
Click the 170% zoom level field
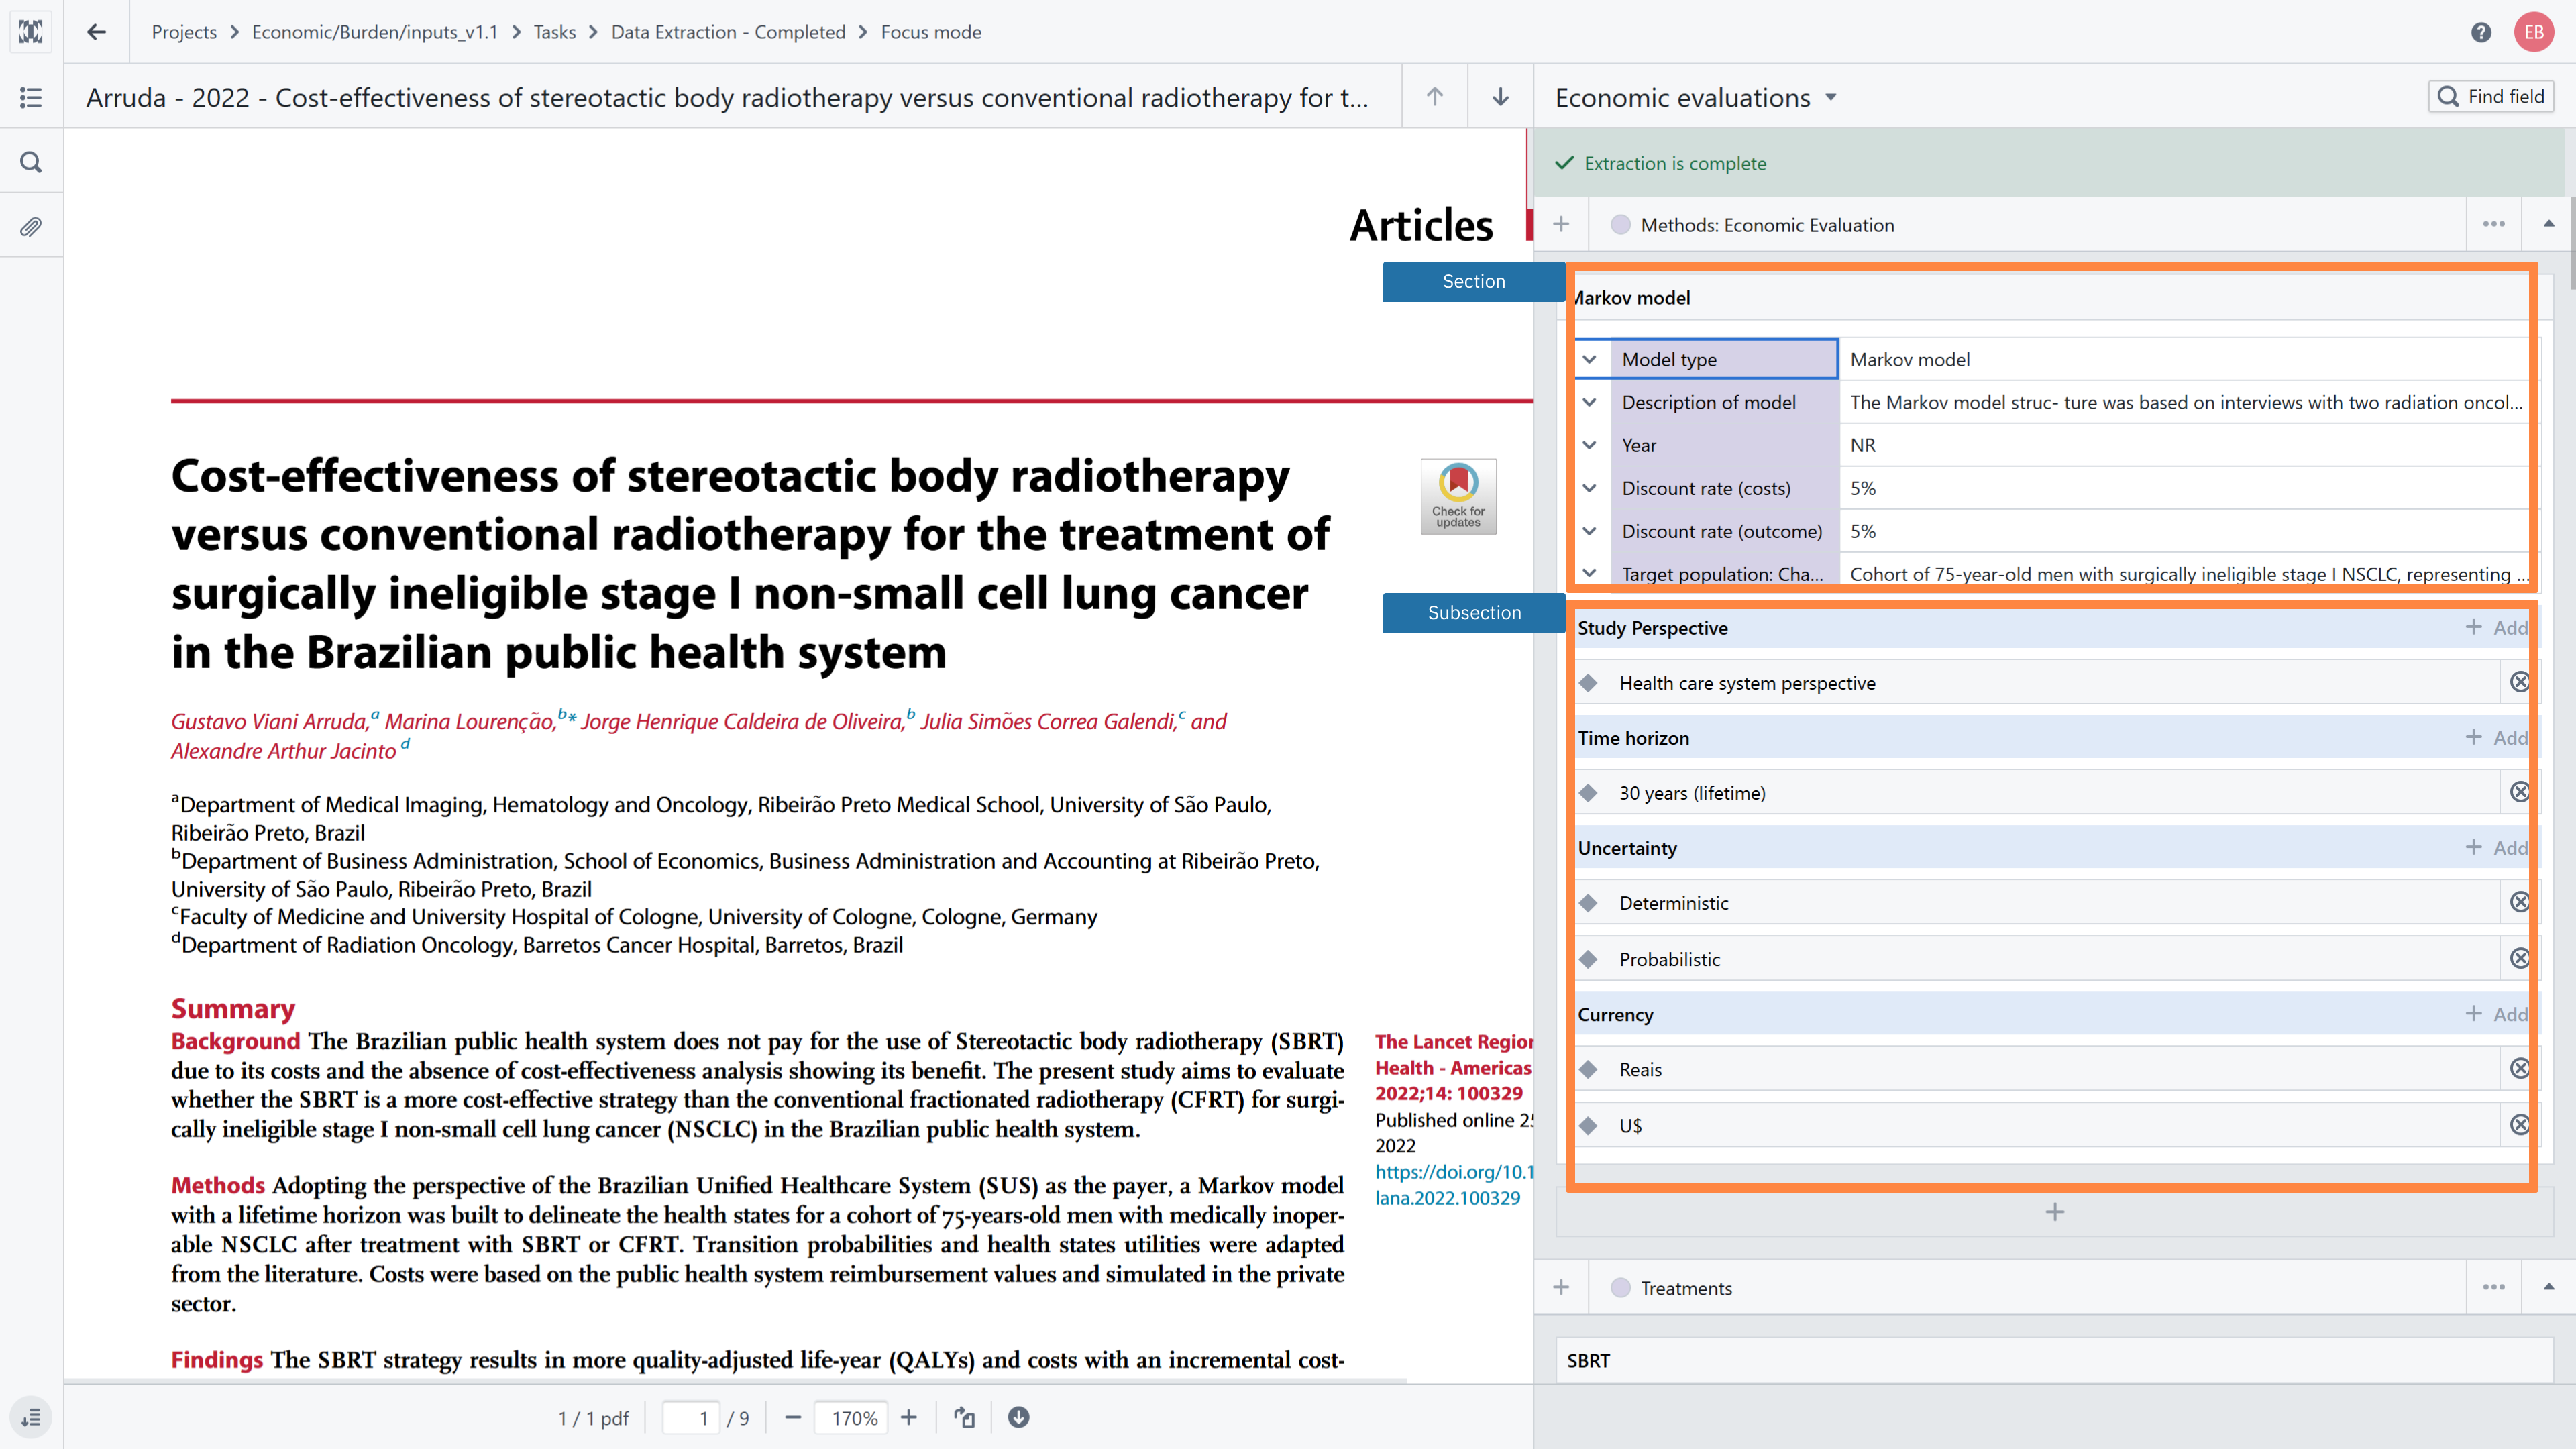[x=852, y=1418]
